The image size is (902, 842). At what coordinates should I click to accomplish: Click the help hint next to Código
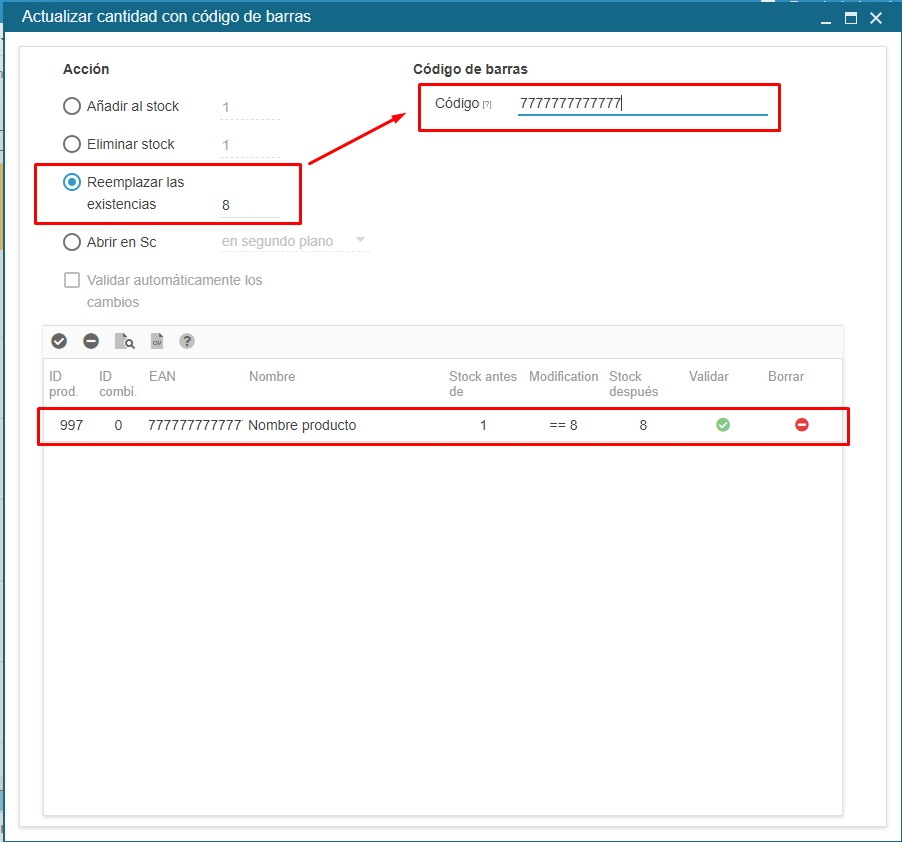pyautogui.click(x=487, y=105)
